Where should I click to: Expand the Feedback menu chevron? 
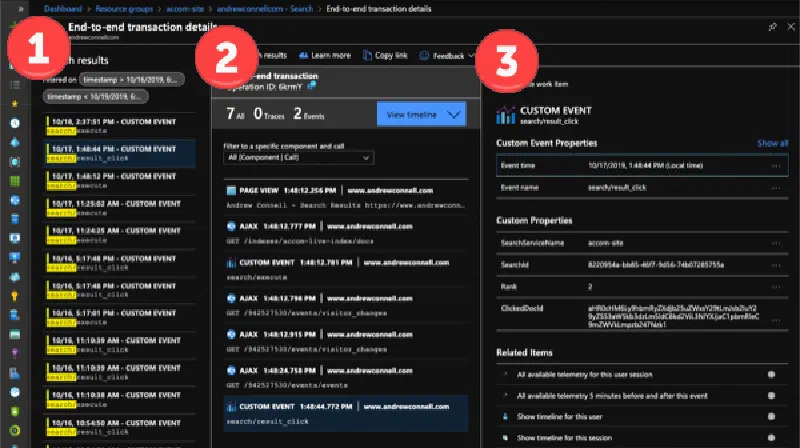click(x=471, y=55)
